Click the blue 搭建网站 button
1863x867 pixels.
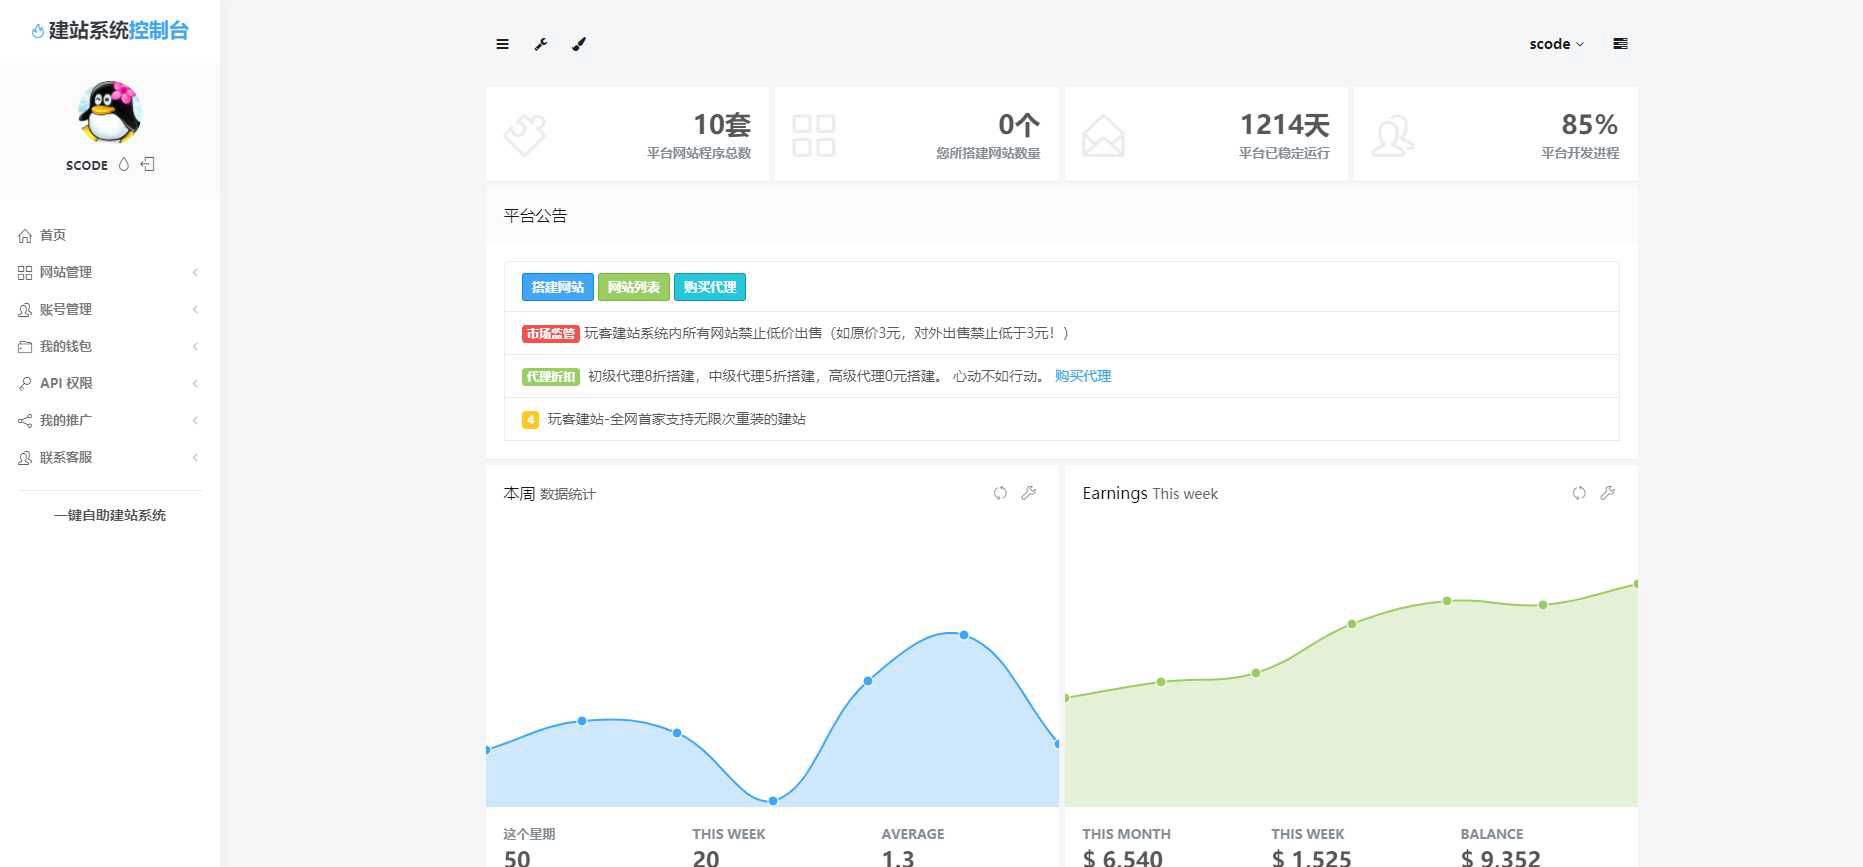[x=558, y=287]
